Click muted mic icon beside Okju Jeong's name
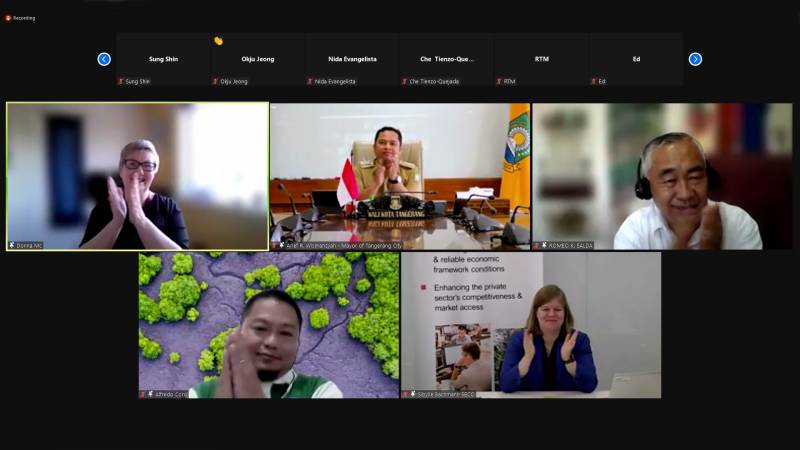This screenshot has height=450, width=800. (x=215, y=81)
